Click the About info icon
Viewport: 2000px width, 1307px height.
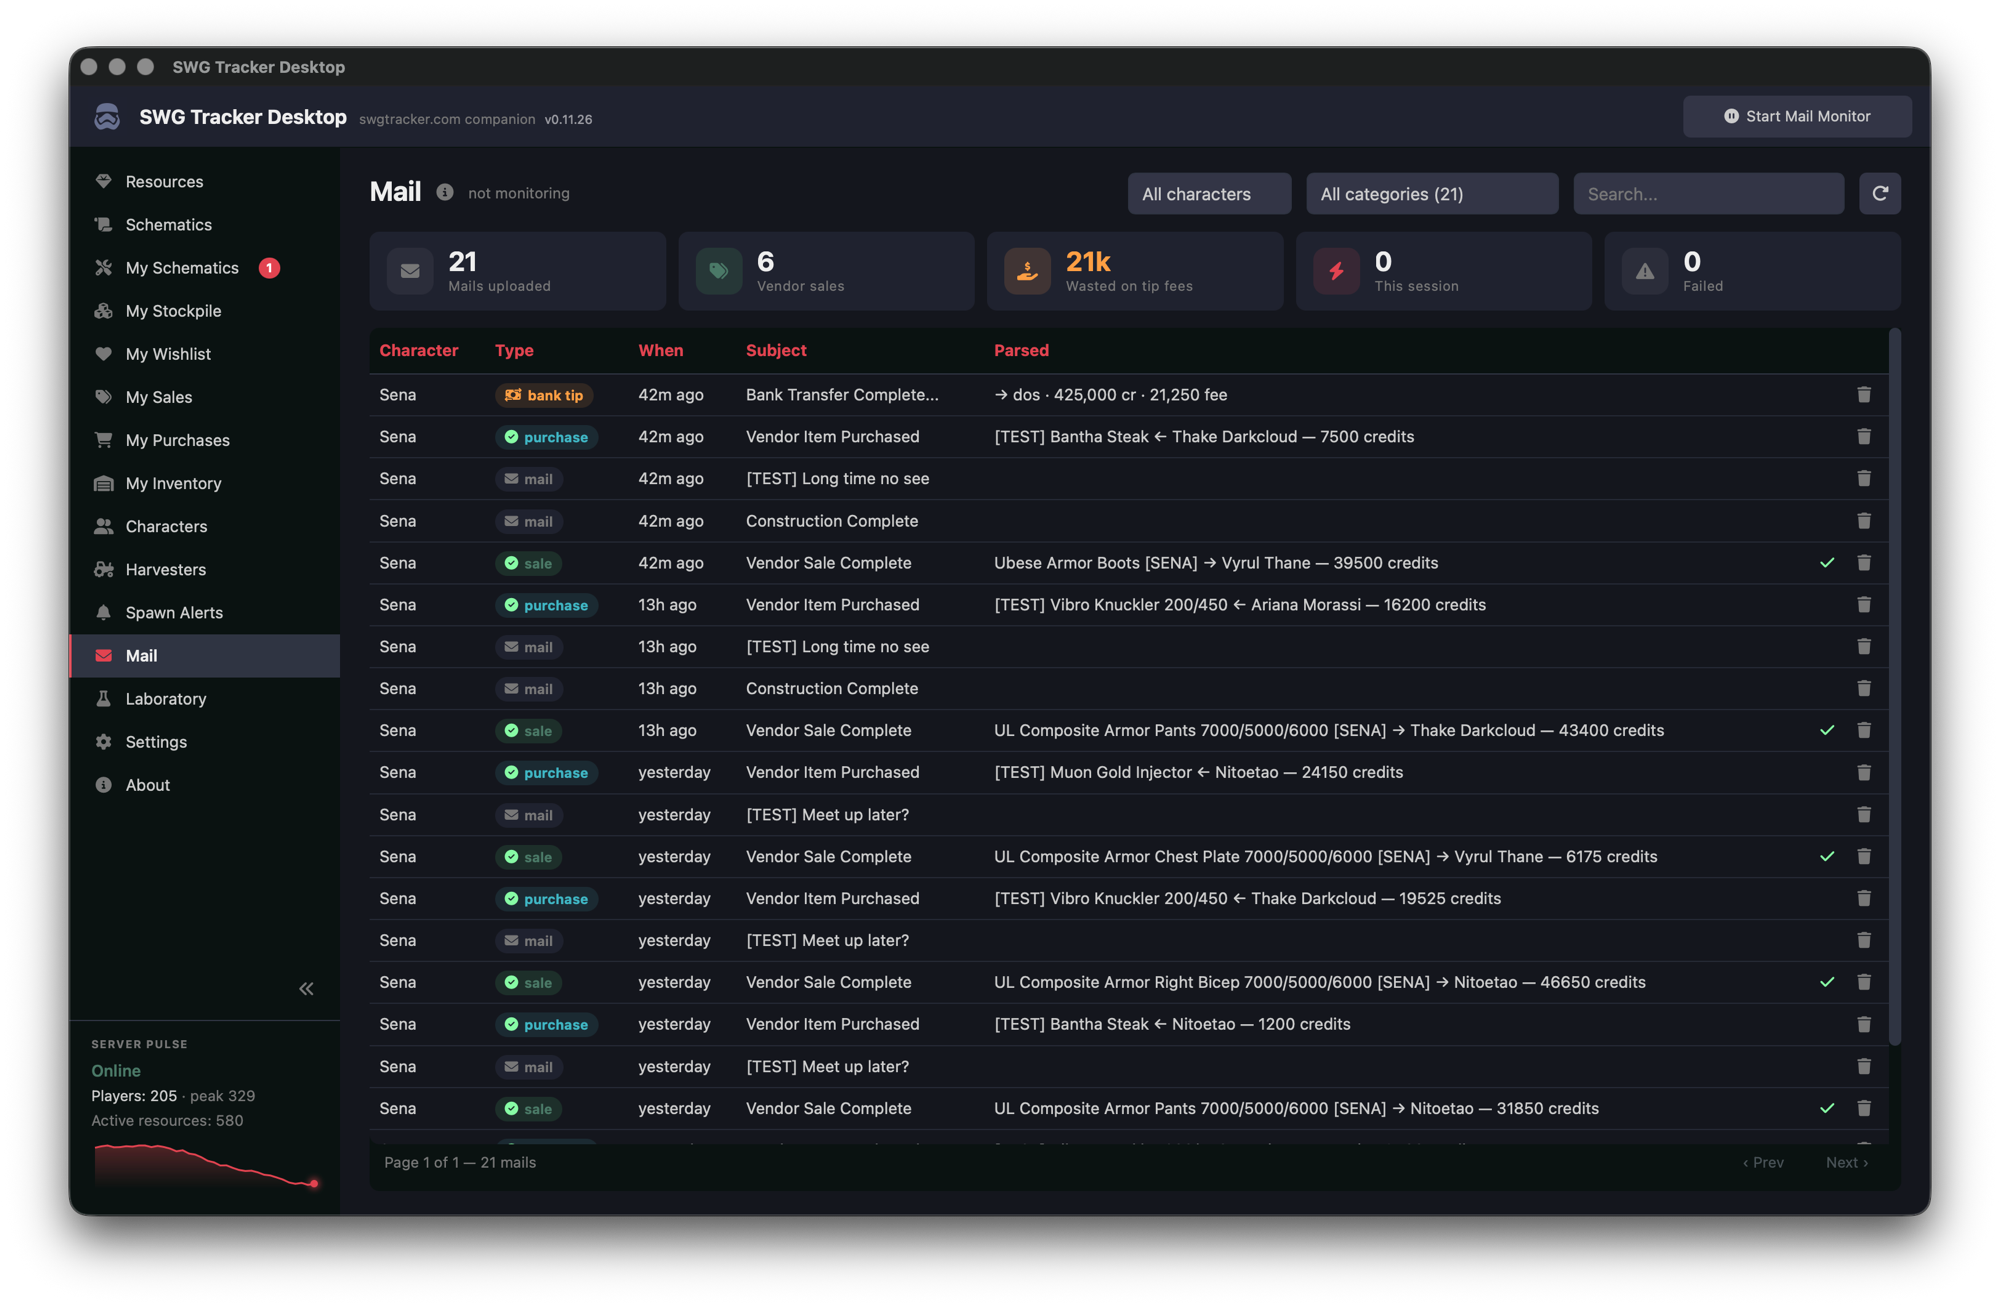click(x=103, y=784)
